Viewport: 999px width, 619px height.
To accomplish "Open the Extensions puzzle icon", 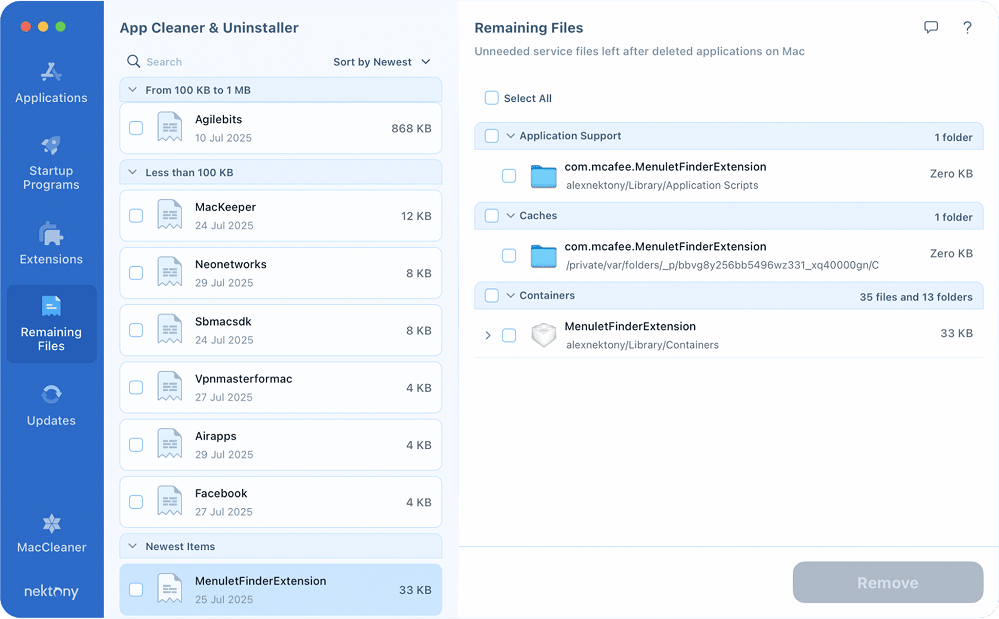I will 51,234.
